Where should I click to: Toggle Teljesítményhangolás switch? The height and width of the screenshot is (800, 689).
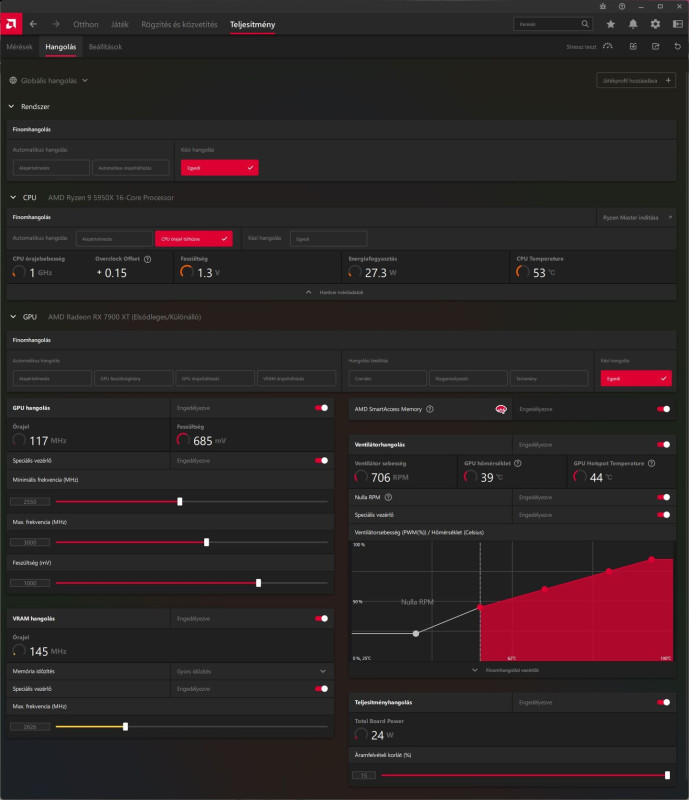(x=663, y=703)
